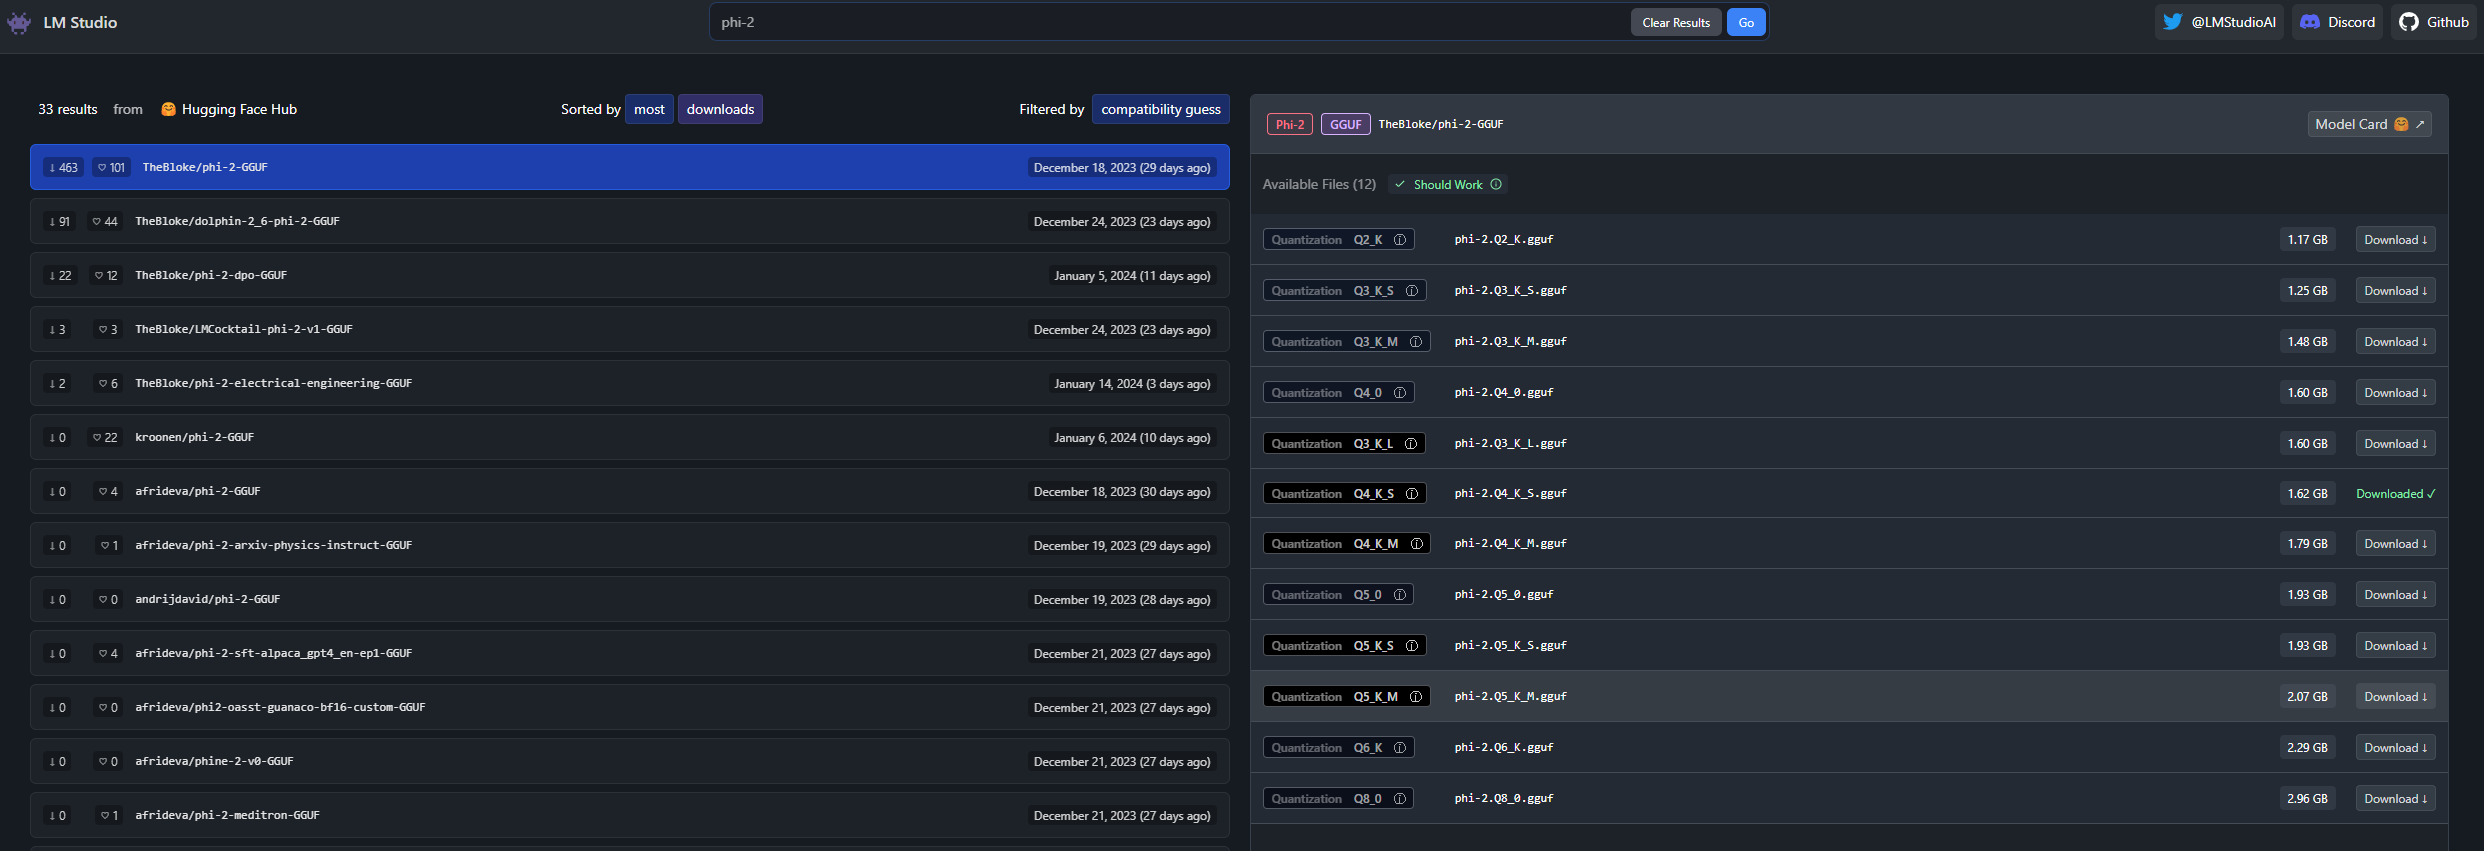Click the LM Studio logo icon
This screenshot has height=851, width=2484.
[19, 22]
